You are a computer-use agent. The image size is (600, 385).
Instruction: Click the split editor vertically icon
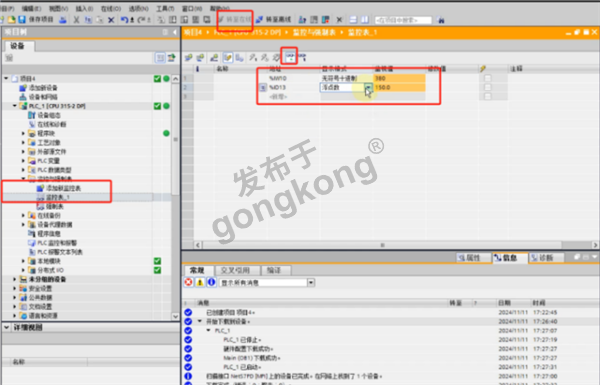tap(365, 20)
